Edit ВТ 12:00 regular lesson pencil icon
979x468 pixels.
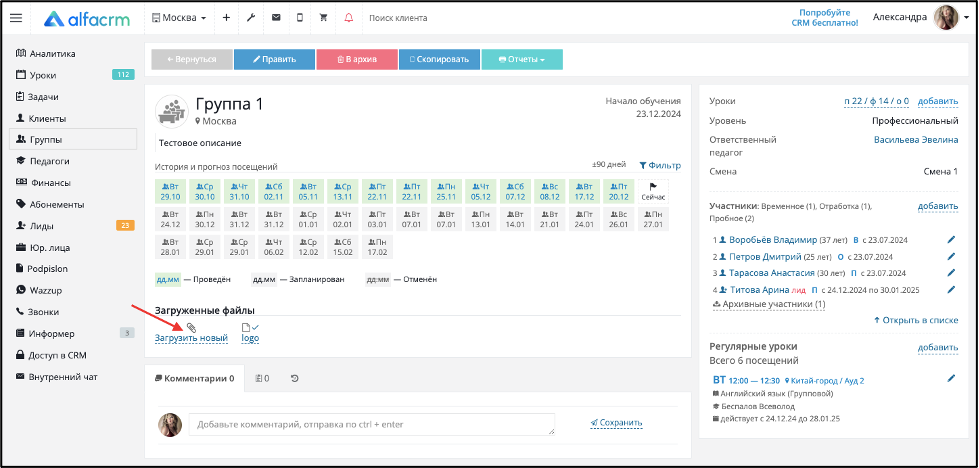tap(952, 378)
